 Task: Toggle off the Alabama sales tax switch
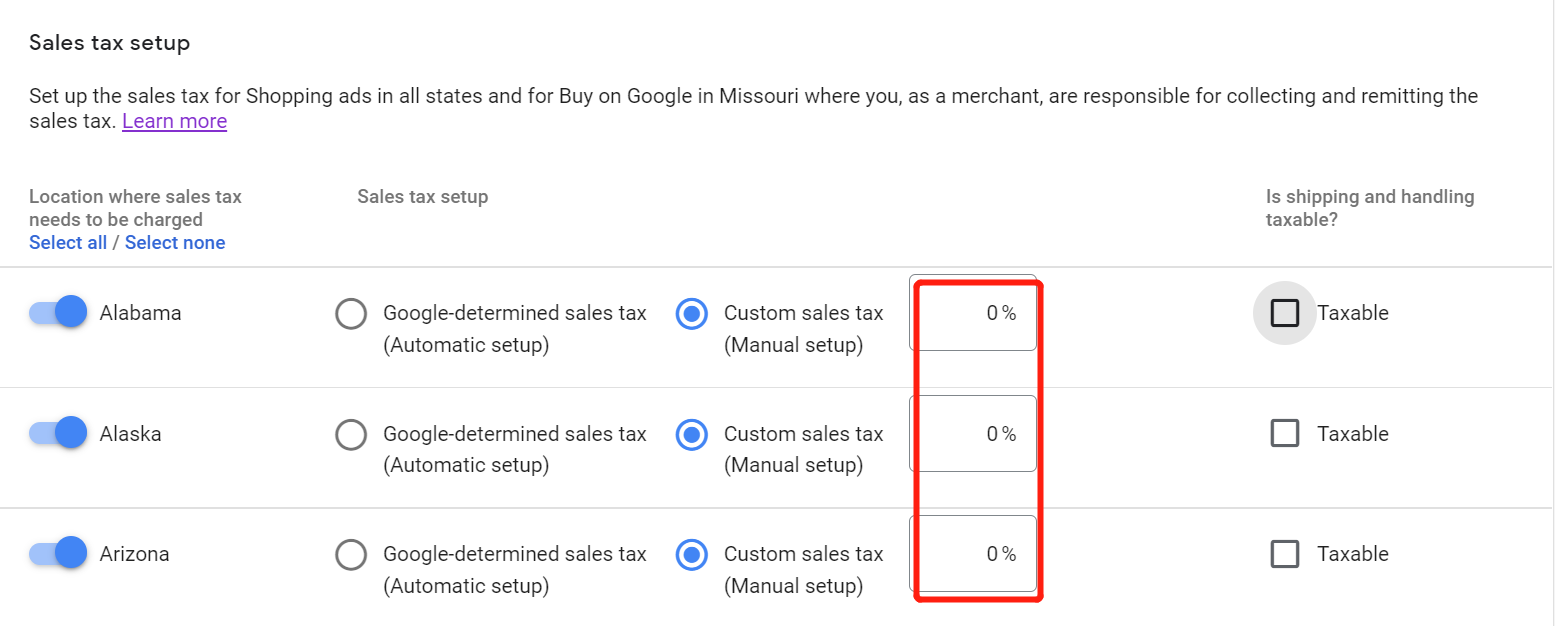click(59, 313)
